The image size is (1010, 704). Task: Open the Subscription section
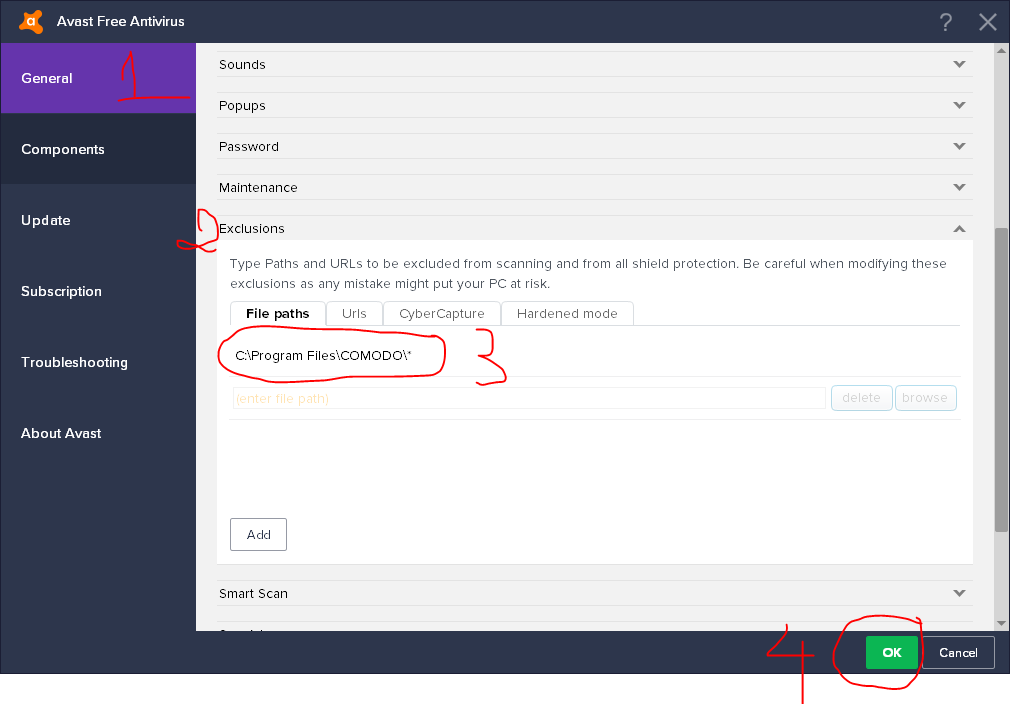98,290
